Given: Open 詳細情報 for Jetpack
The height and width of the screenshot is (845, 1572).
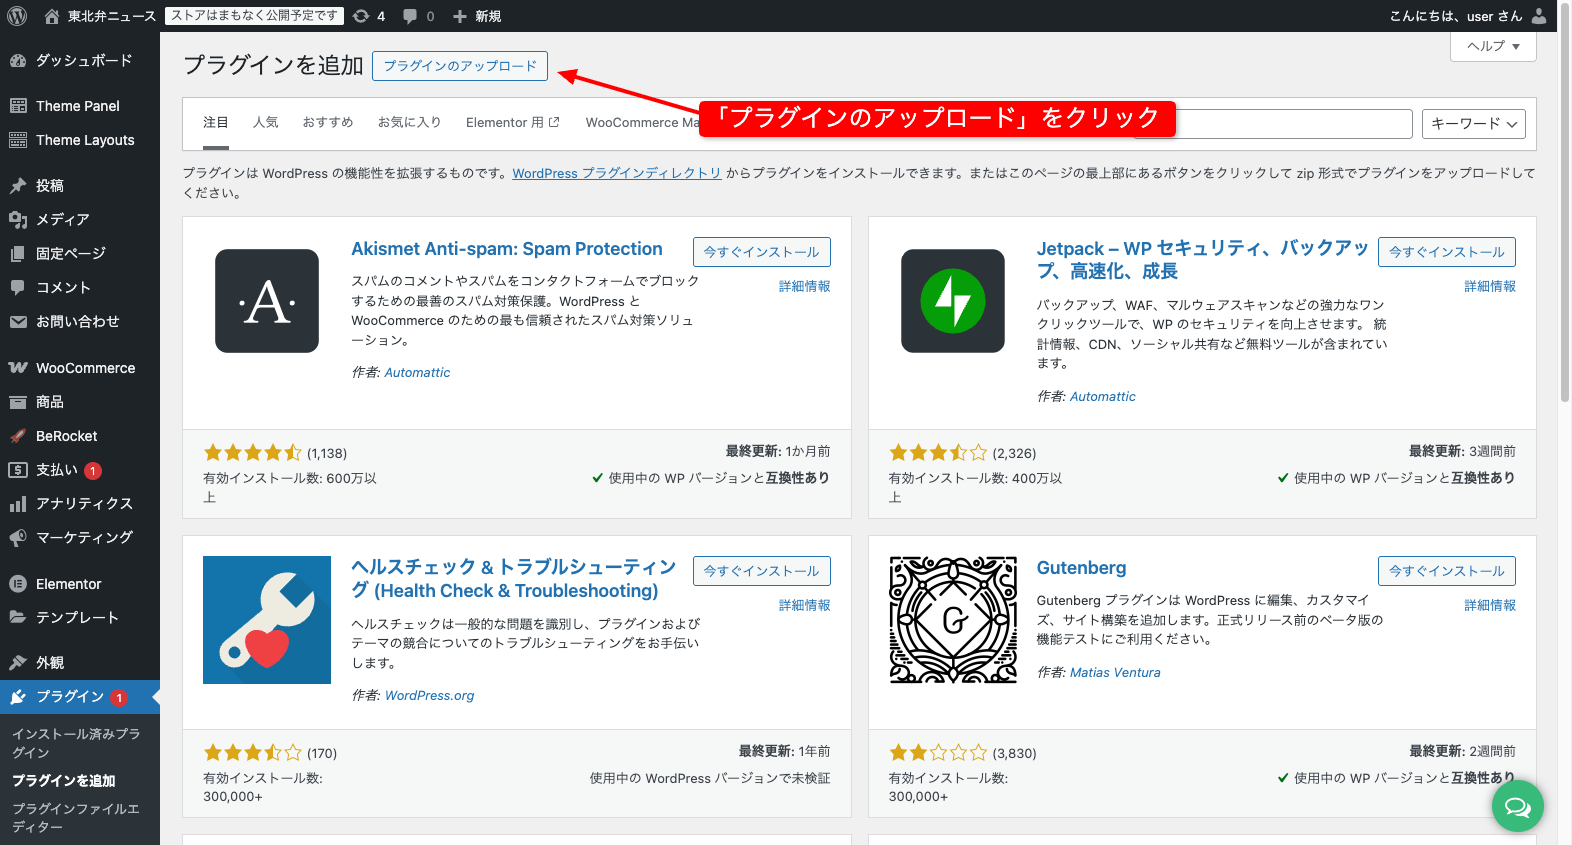Looking at the screenshot, I should [x=1490, y=287].
